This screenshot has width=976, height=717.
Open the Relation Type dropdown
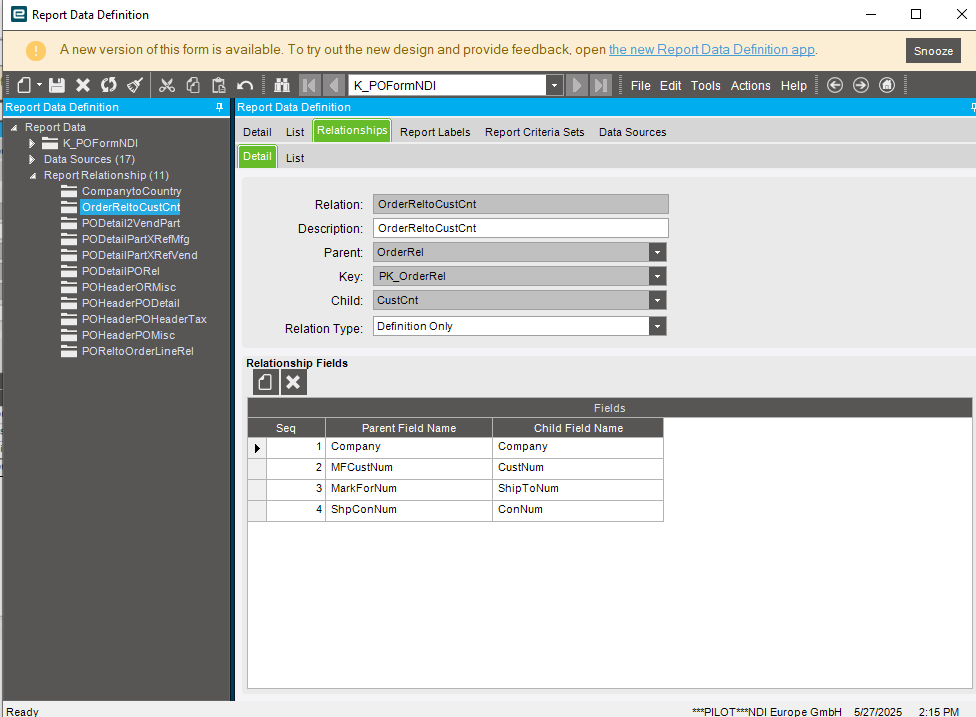point(657,326)
